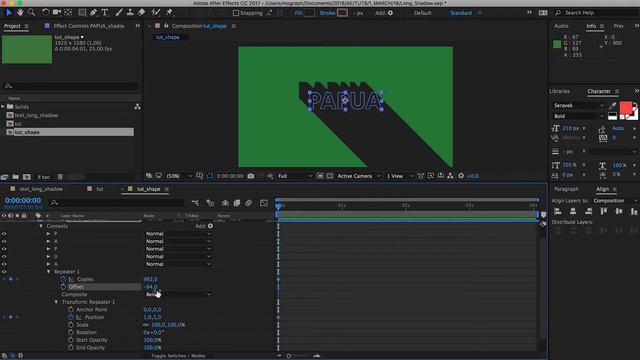Select the Zoom magnifier tool
The height and width of the screenshot is (360, 640).
[31, 13]
